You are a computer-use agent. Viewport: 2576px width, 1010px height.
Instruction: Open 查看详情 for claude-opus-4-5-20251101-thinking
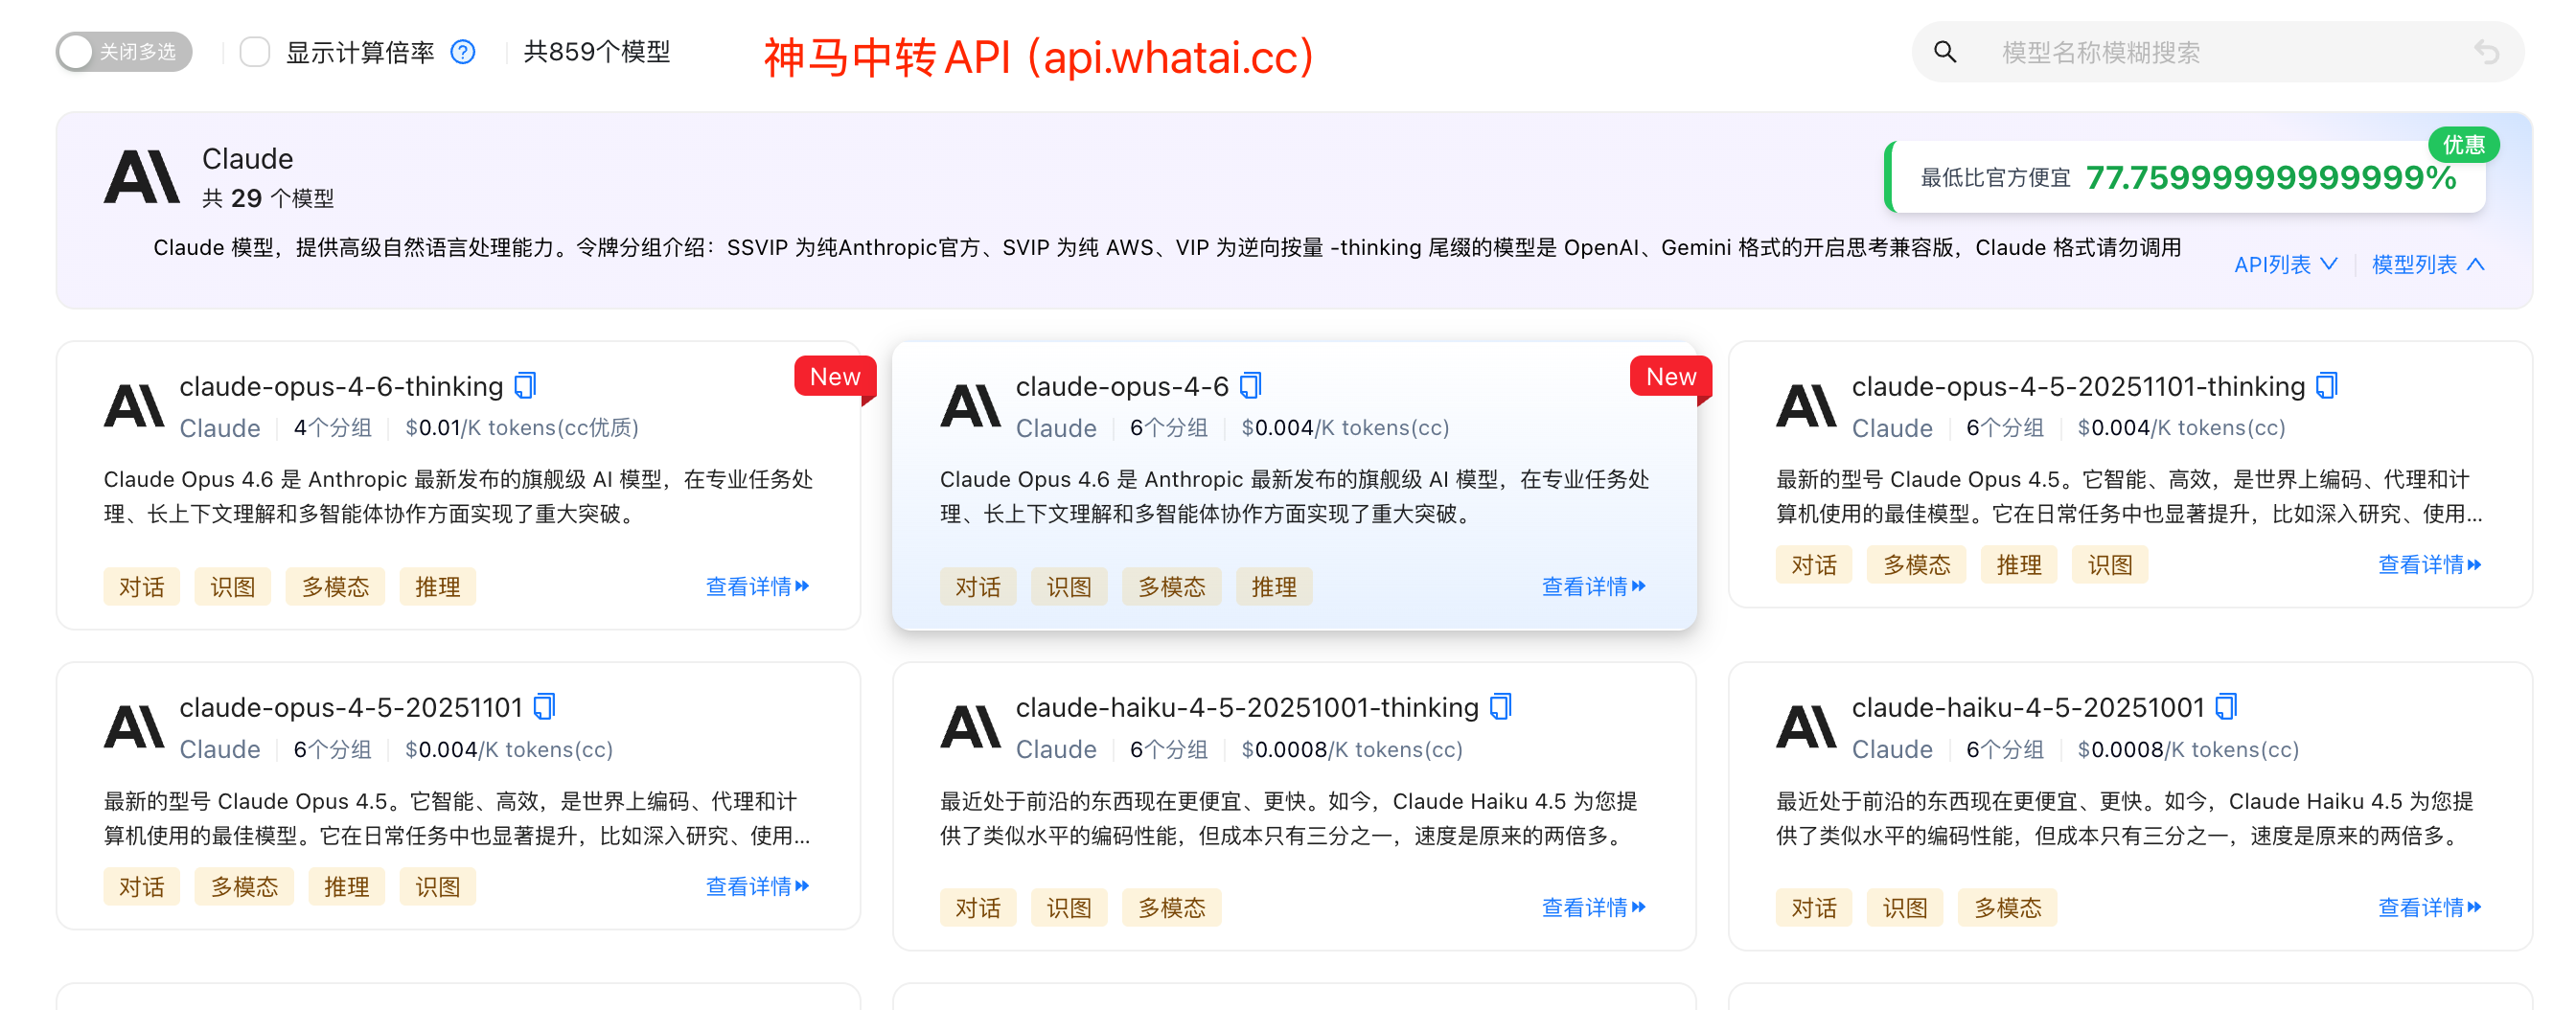(2429, 565)
